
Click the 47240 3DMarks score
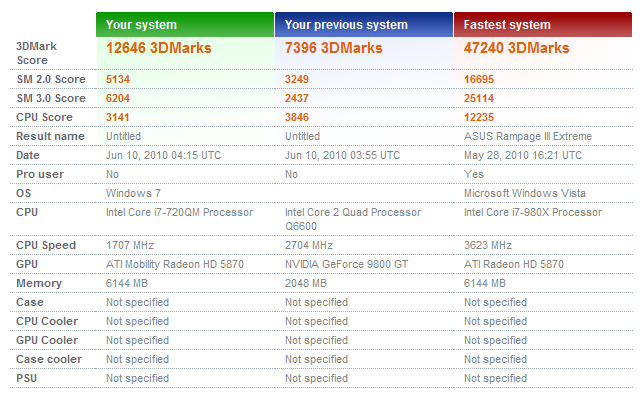(516, 48)
